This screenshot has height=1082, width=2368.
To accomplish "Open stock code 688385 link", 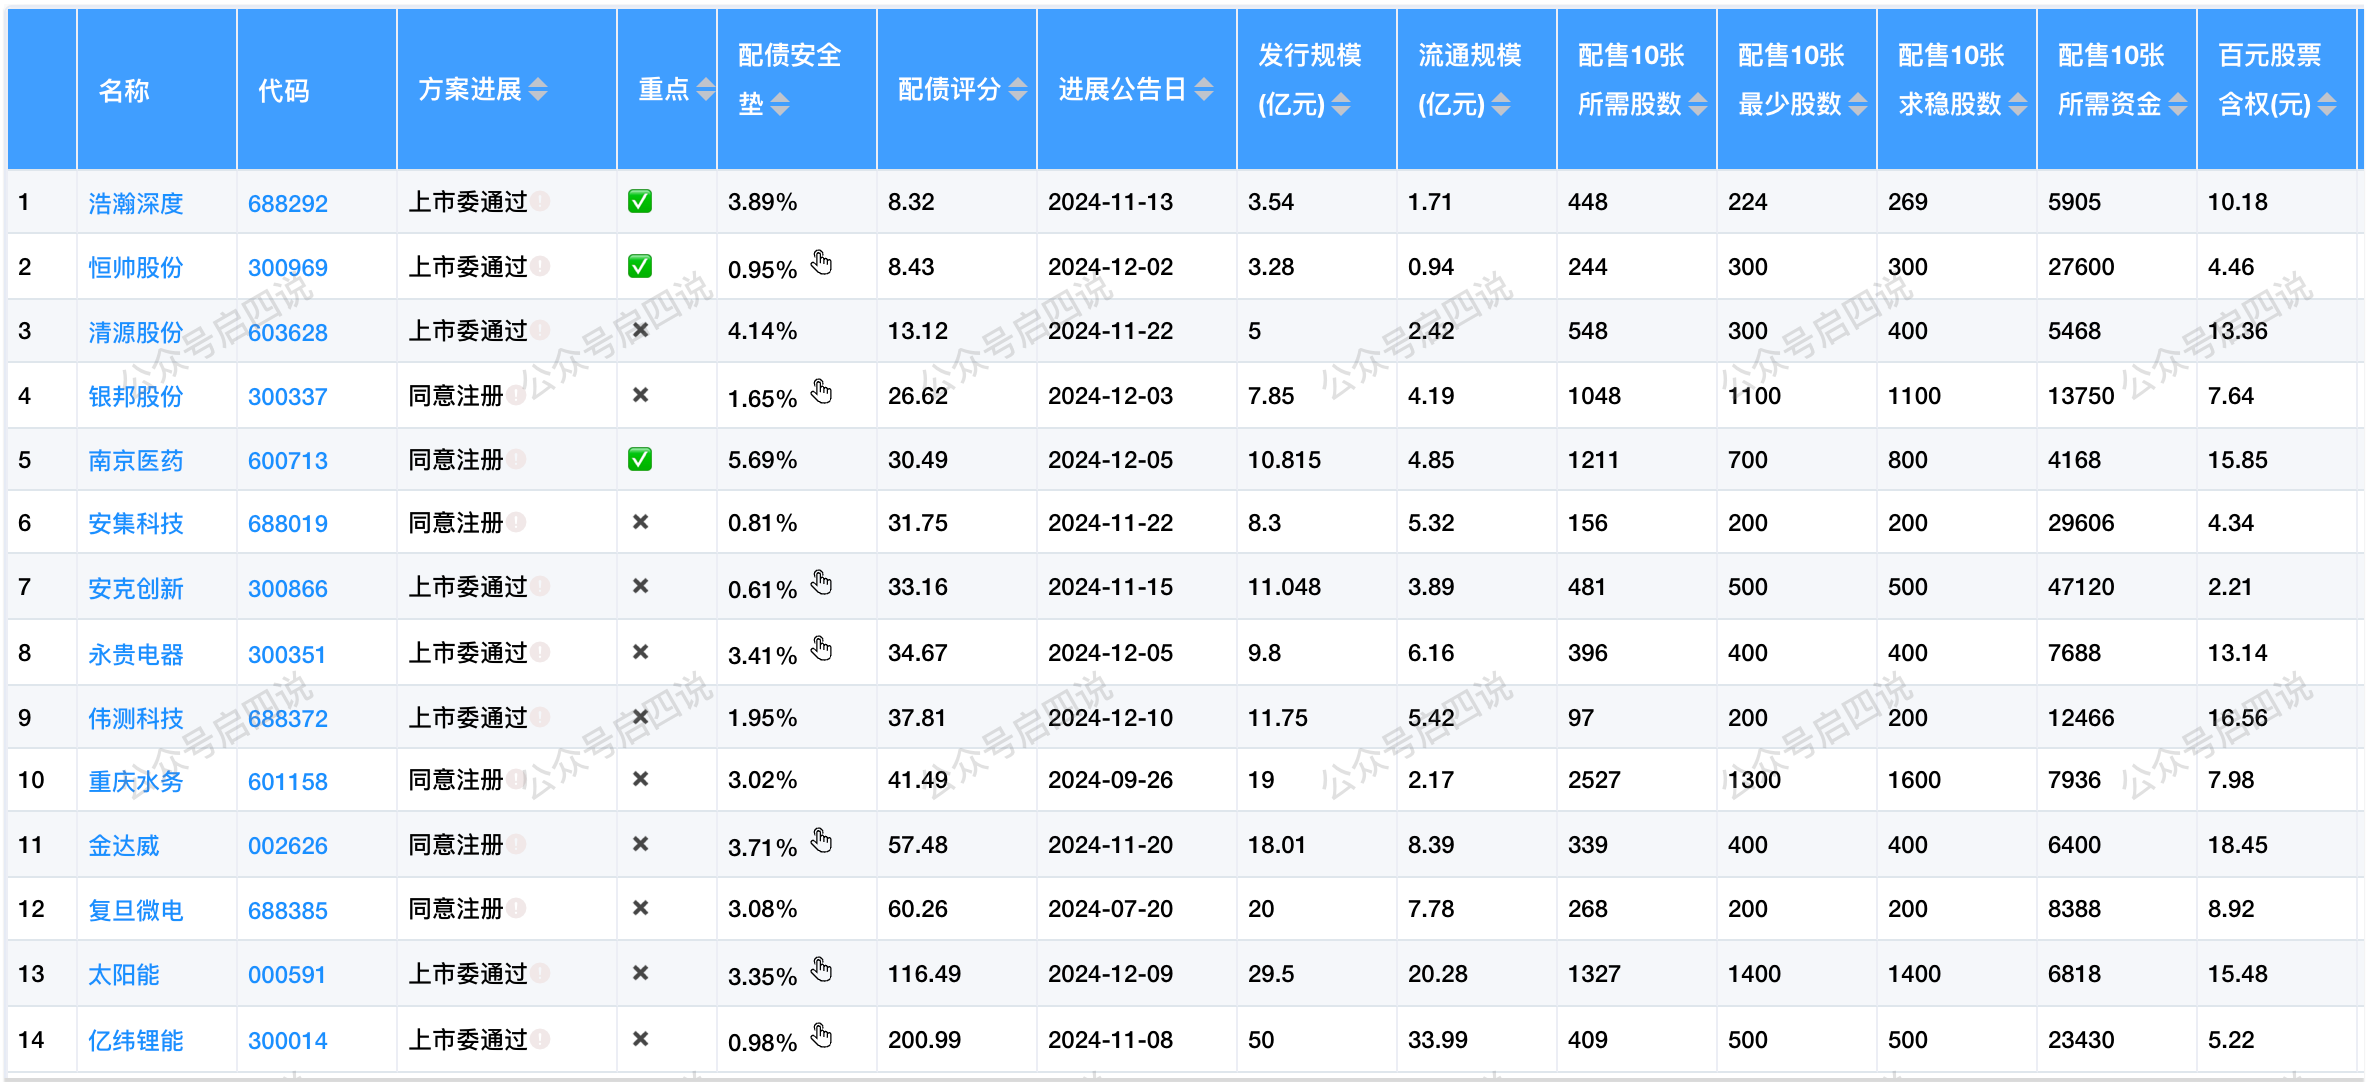I will [287, 910].
